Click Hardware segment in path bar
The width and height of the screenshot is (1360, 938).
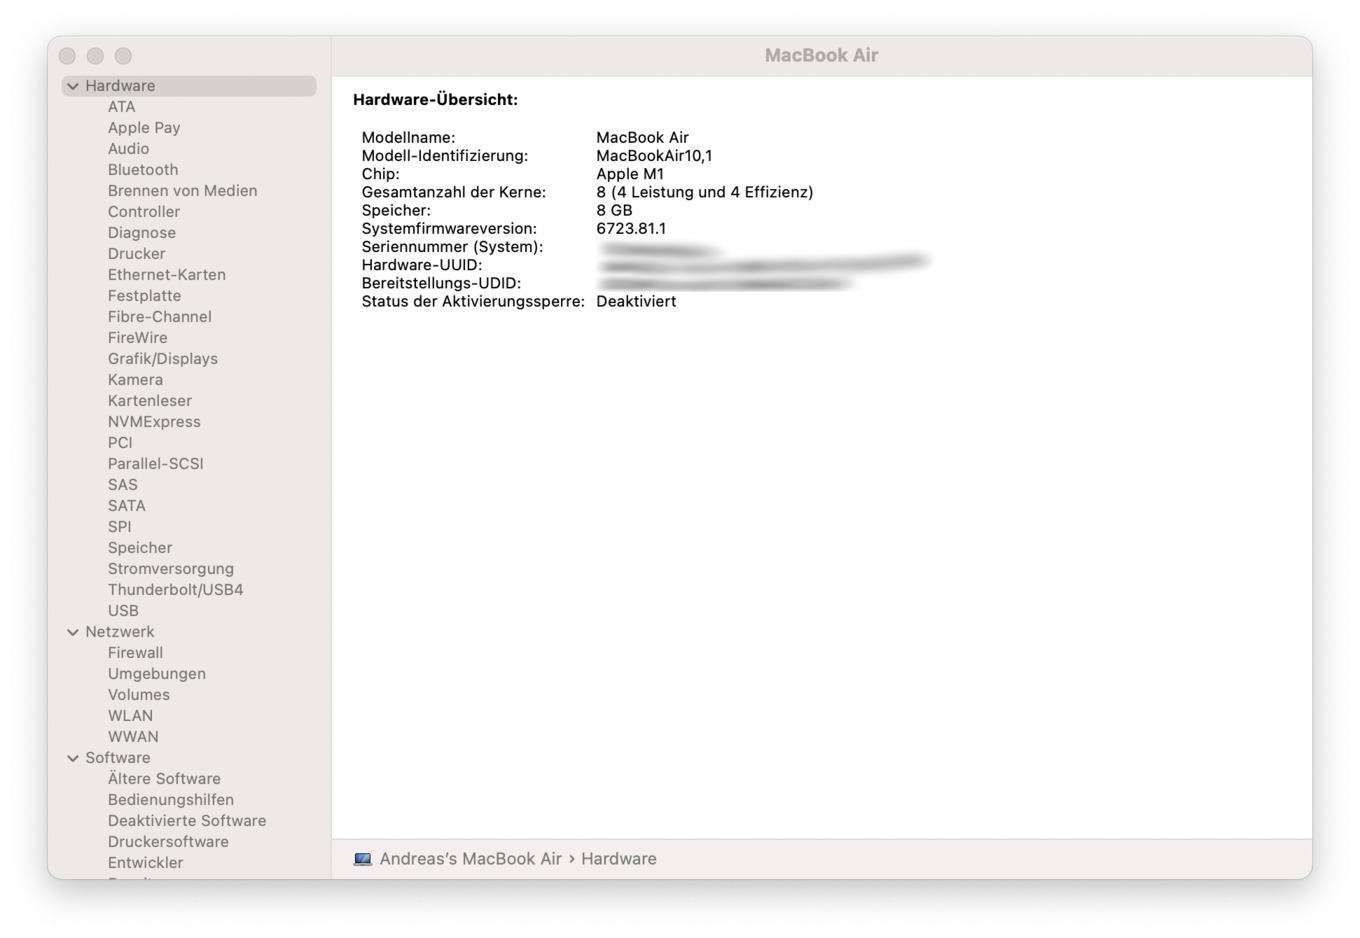coord(619,859)
